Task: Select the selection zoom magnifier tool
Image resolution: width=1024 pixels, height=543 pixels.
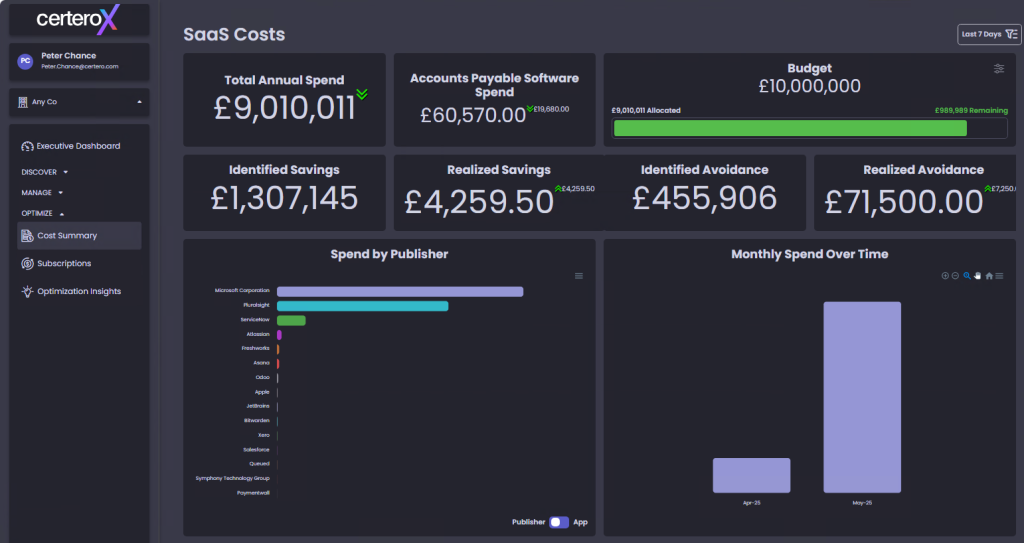Action: tap(967, 276)
